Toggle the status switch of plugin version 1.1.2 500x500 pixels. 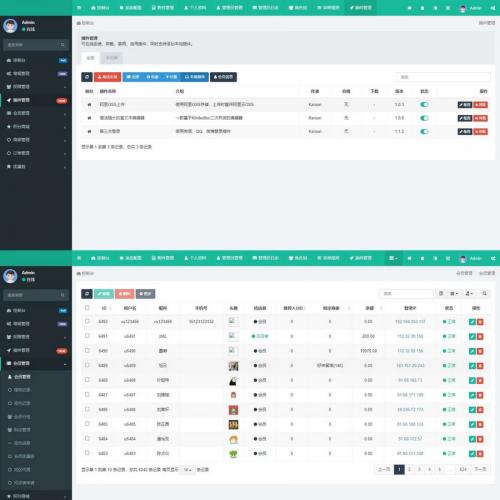click(x=424, y=131)
